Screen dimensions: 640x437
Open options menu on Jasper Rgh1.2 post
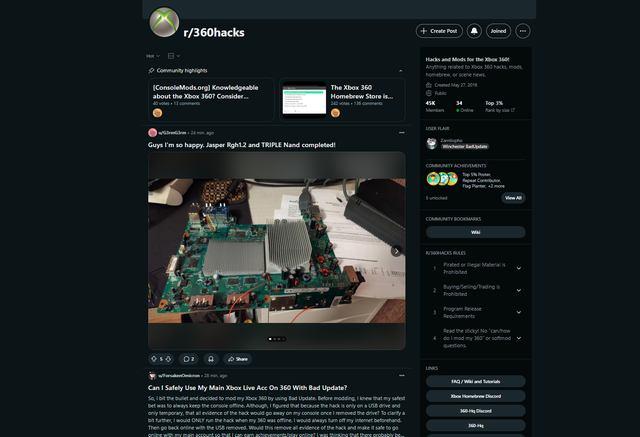tap(402, 133)
